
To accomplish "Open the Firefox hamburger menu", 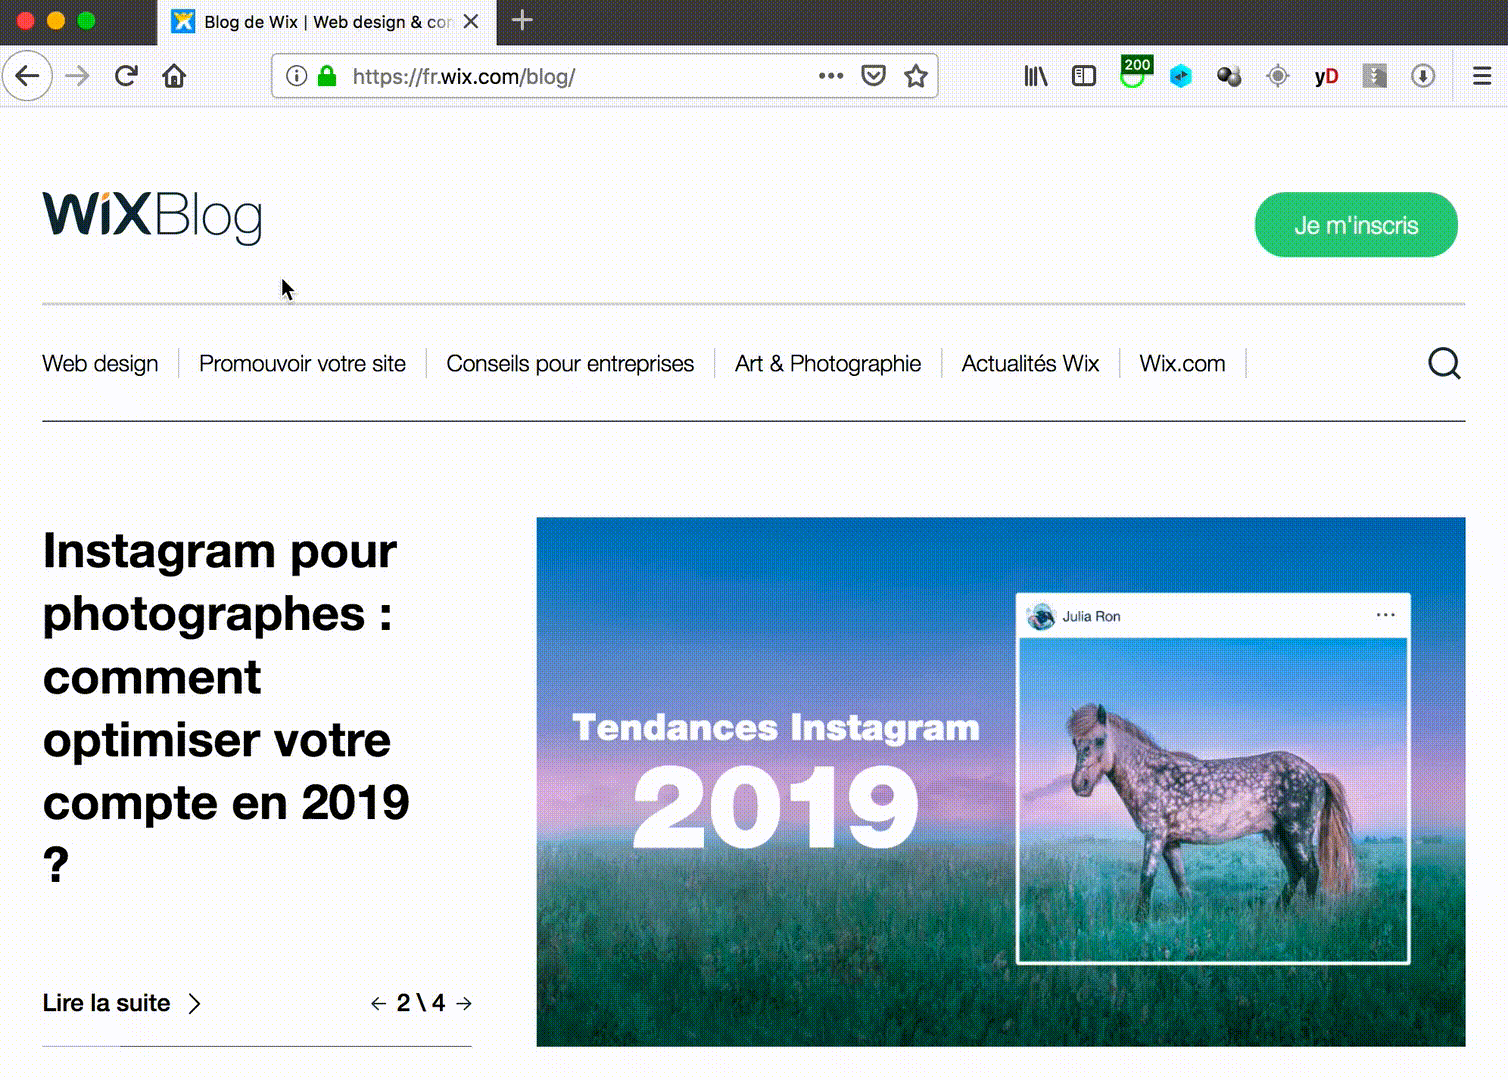I will [x=1480, y=75].
